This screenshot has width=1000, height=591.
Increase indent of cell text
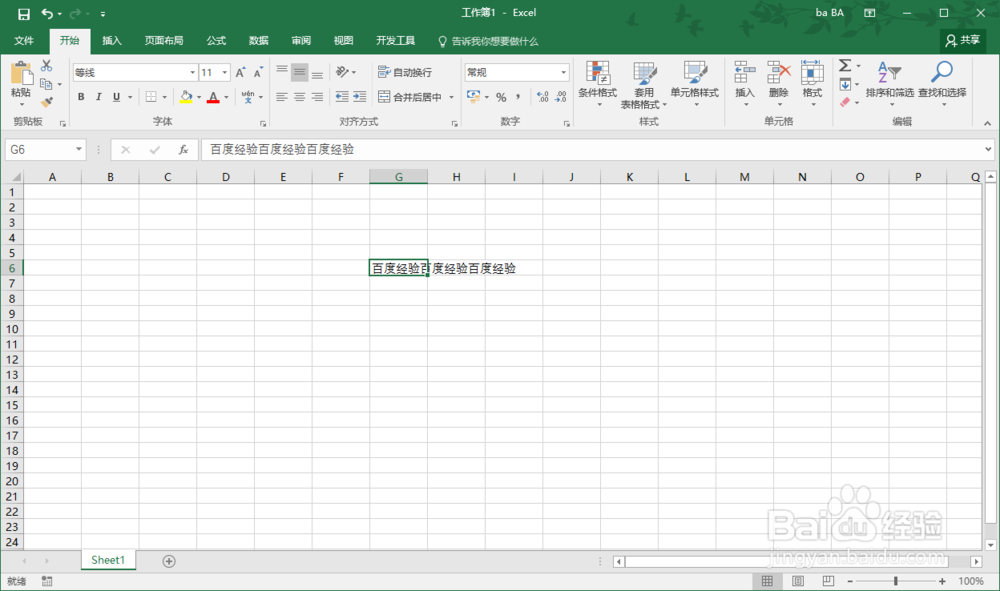click(360, 97)
